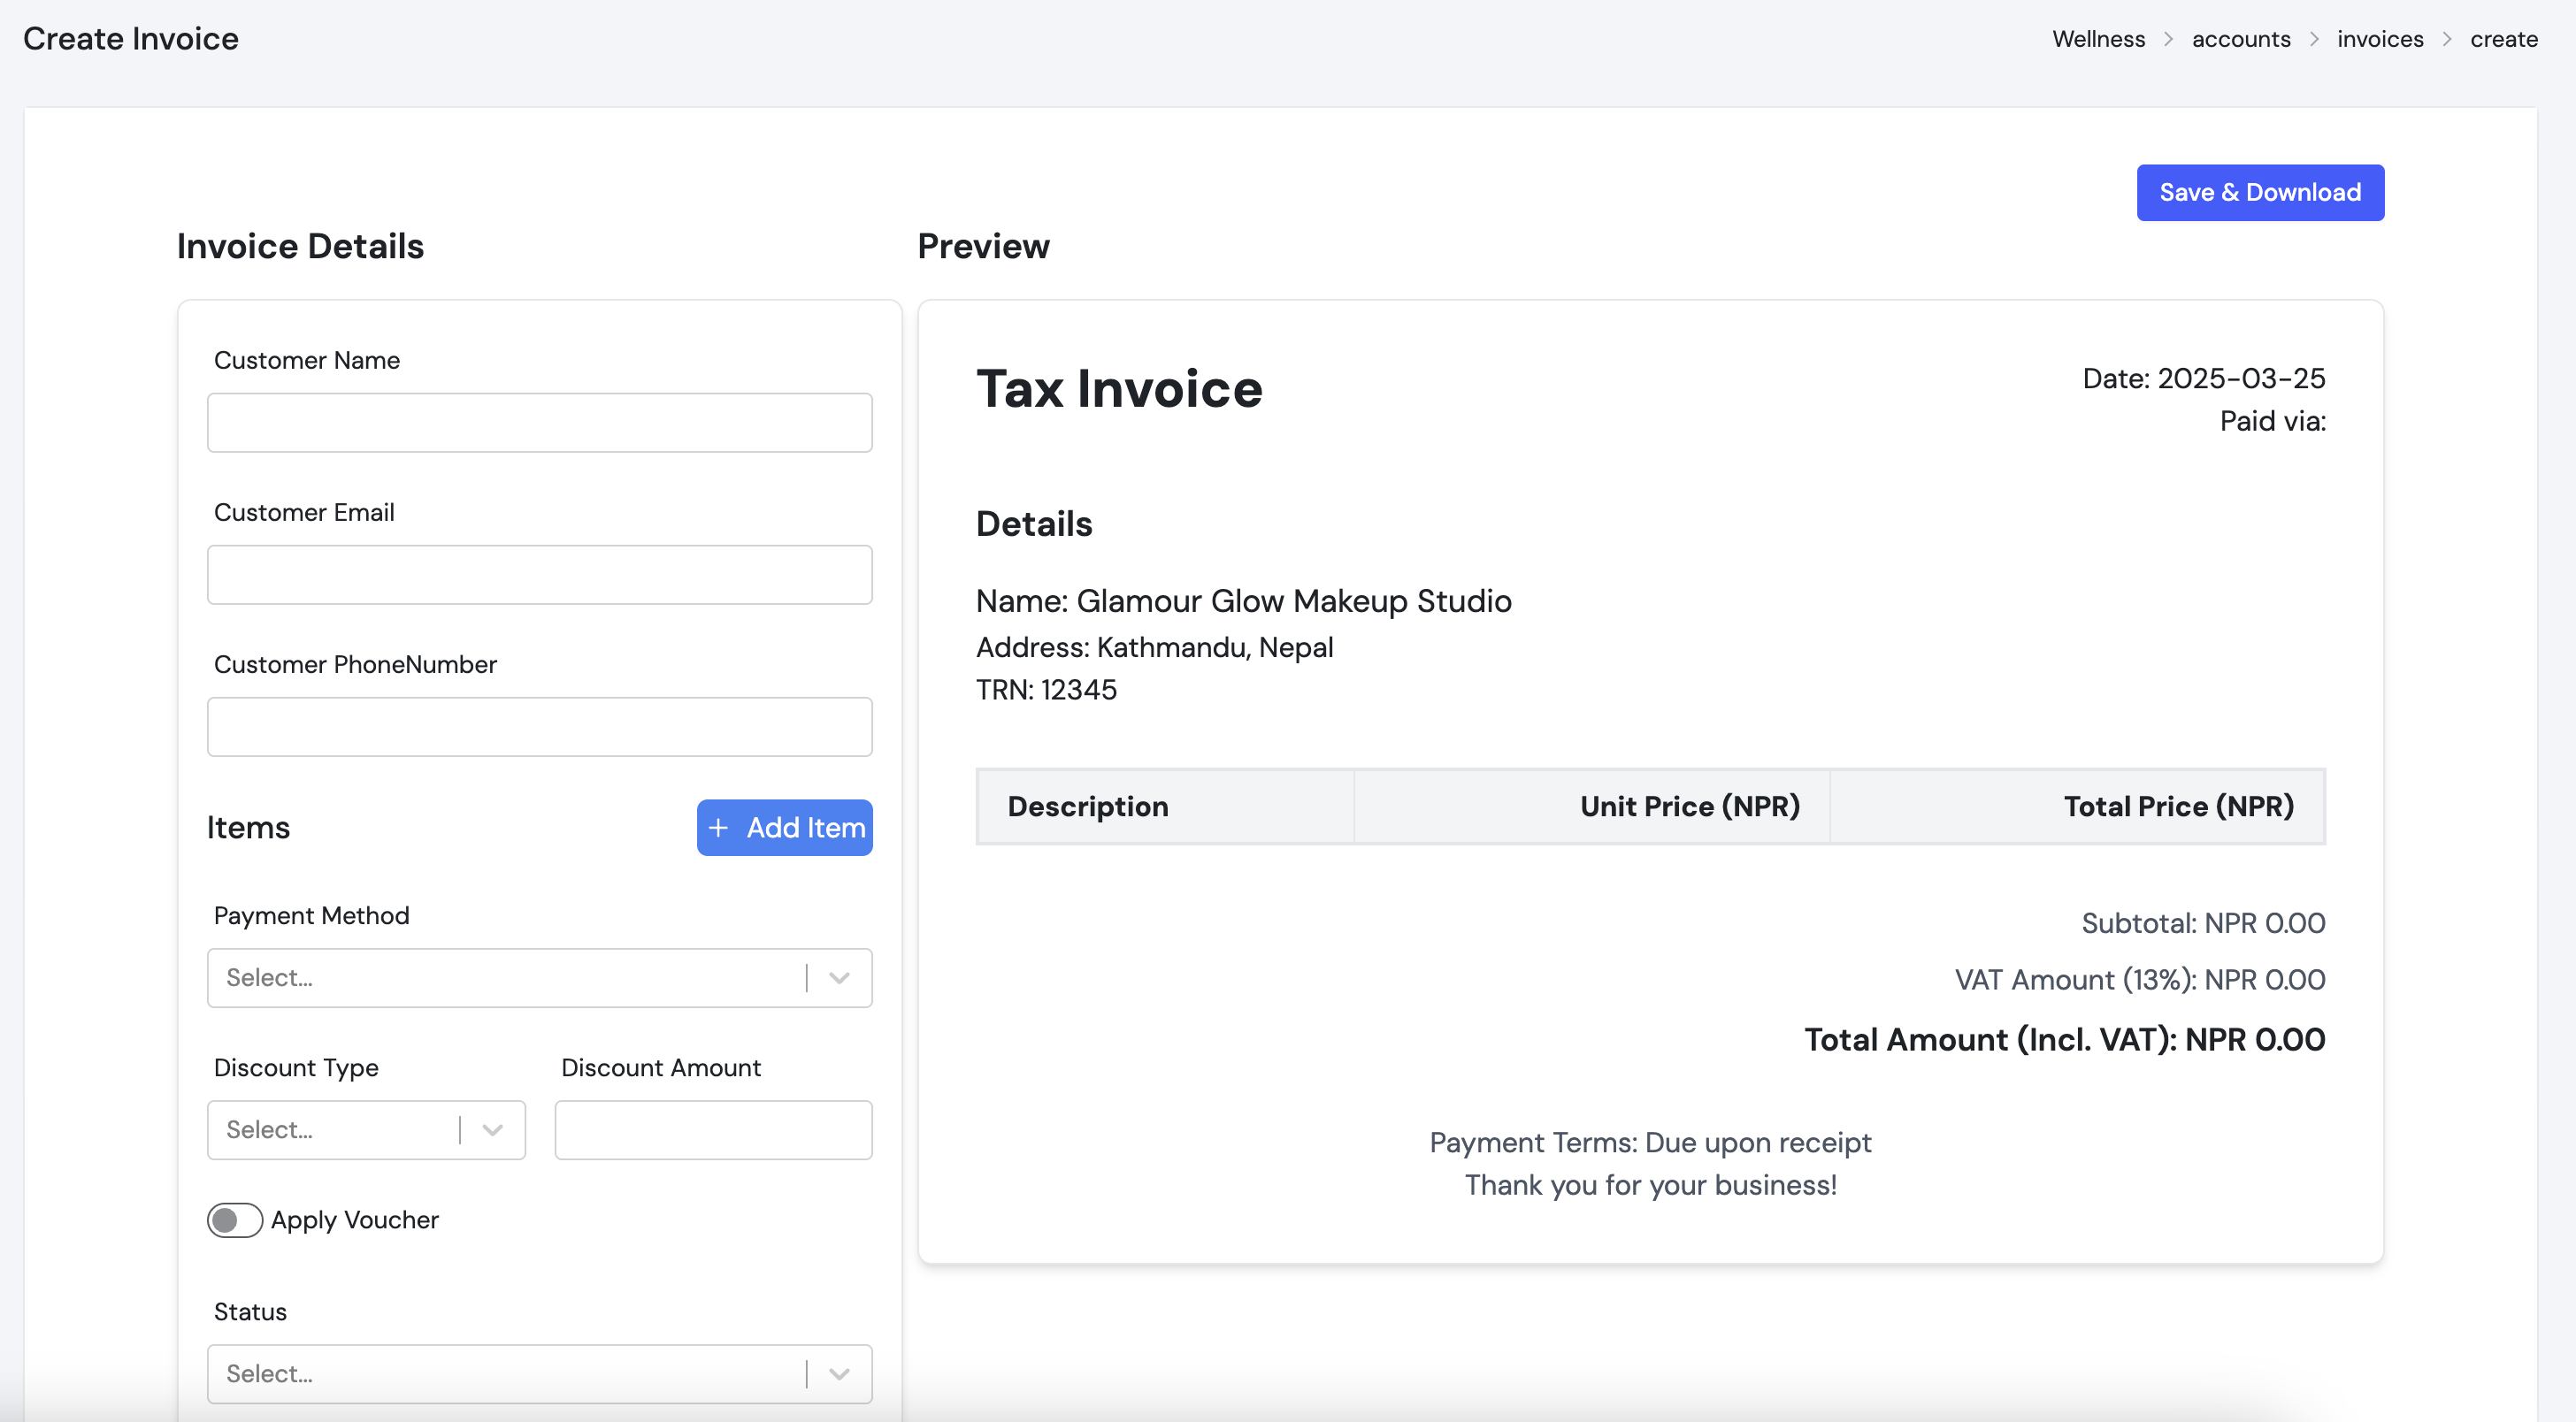Screen dimensions: 2576x1422
Task: Click the Description column header
Action: [1088, 806]
